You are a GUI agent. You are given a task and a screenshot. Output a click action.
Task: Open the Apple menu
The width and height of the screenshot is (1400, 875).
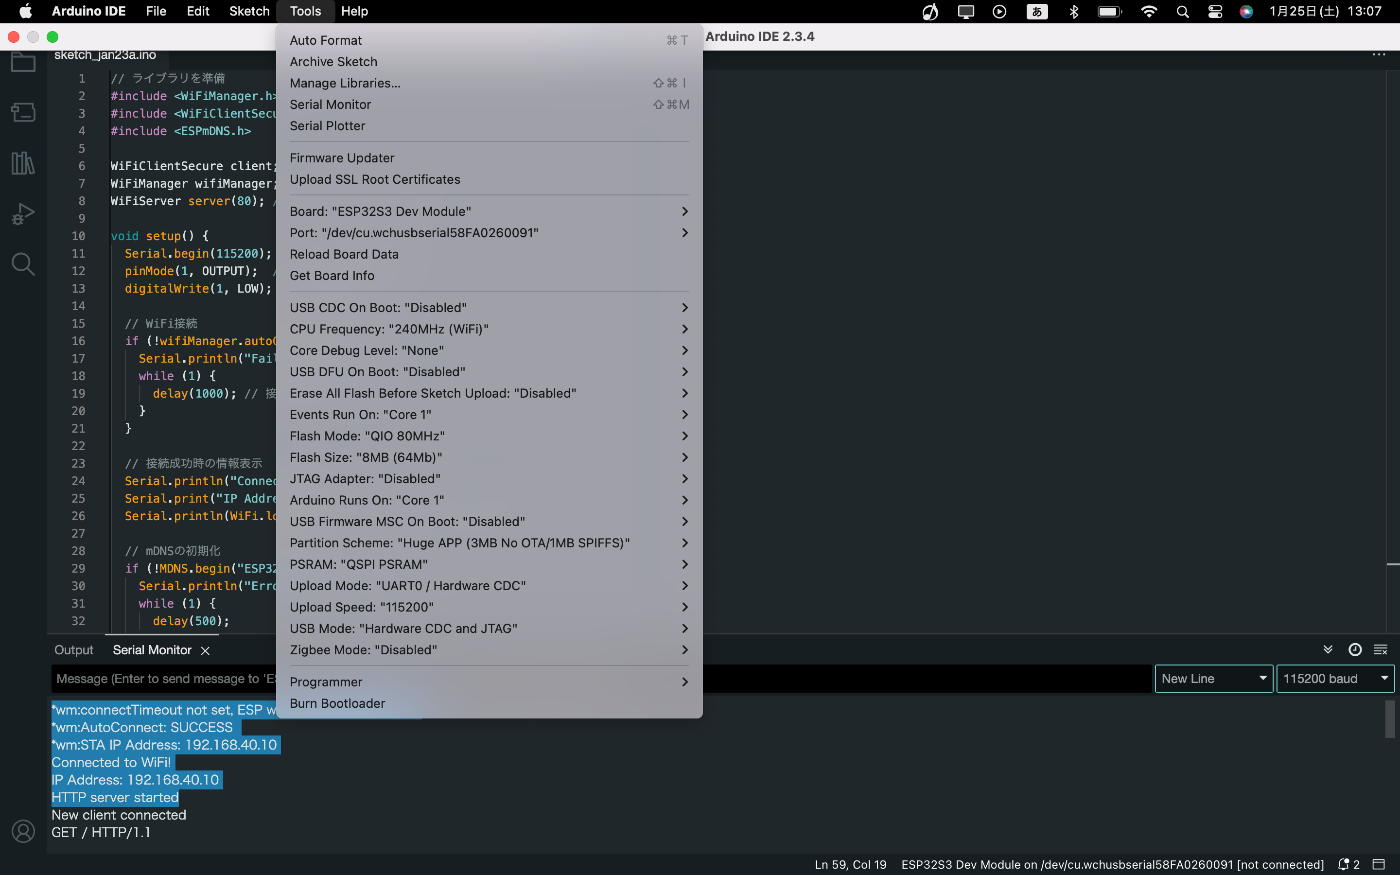(x=26, y=11)
